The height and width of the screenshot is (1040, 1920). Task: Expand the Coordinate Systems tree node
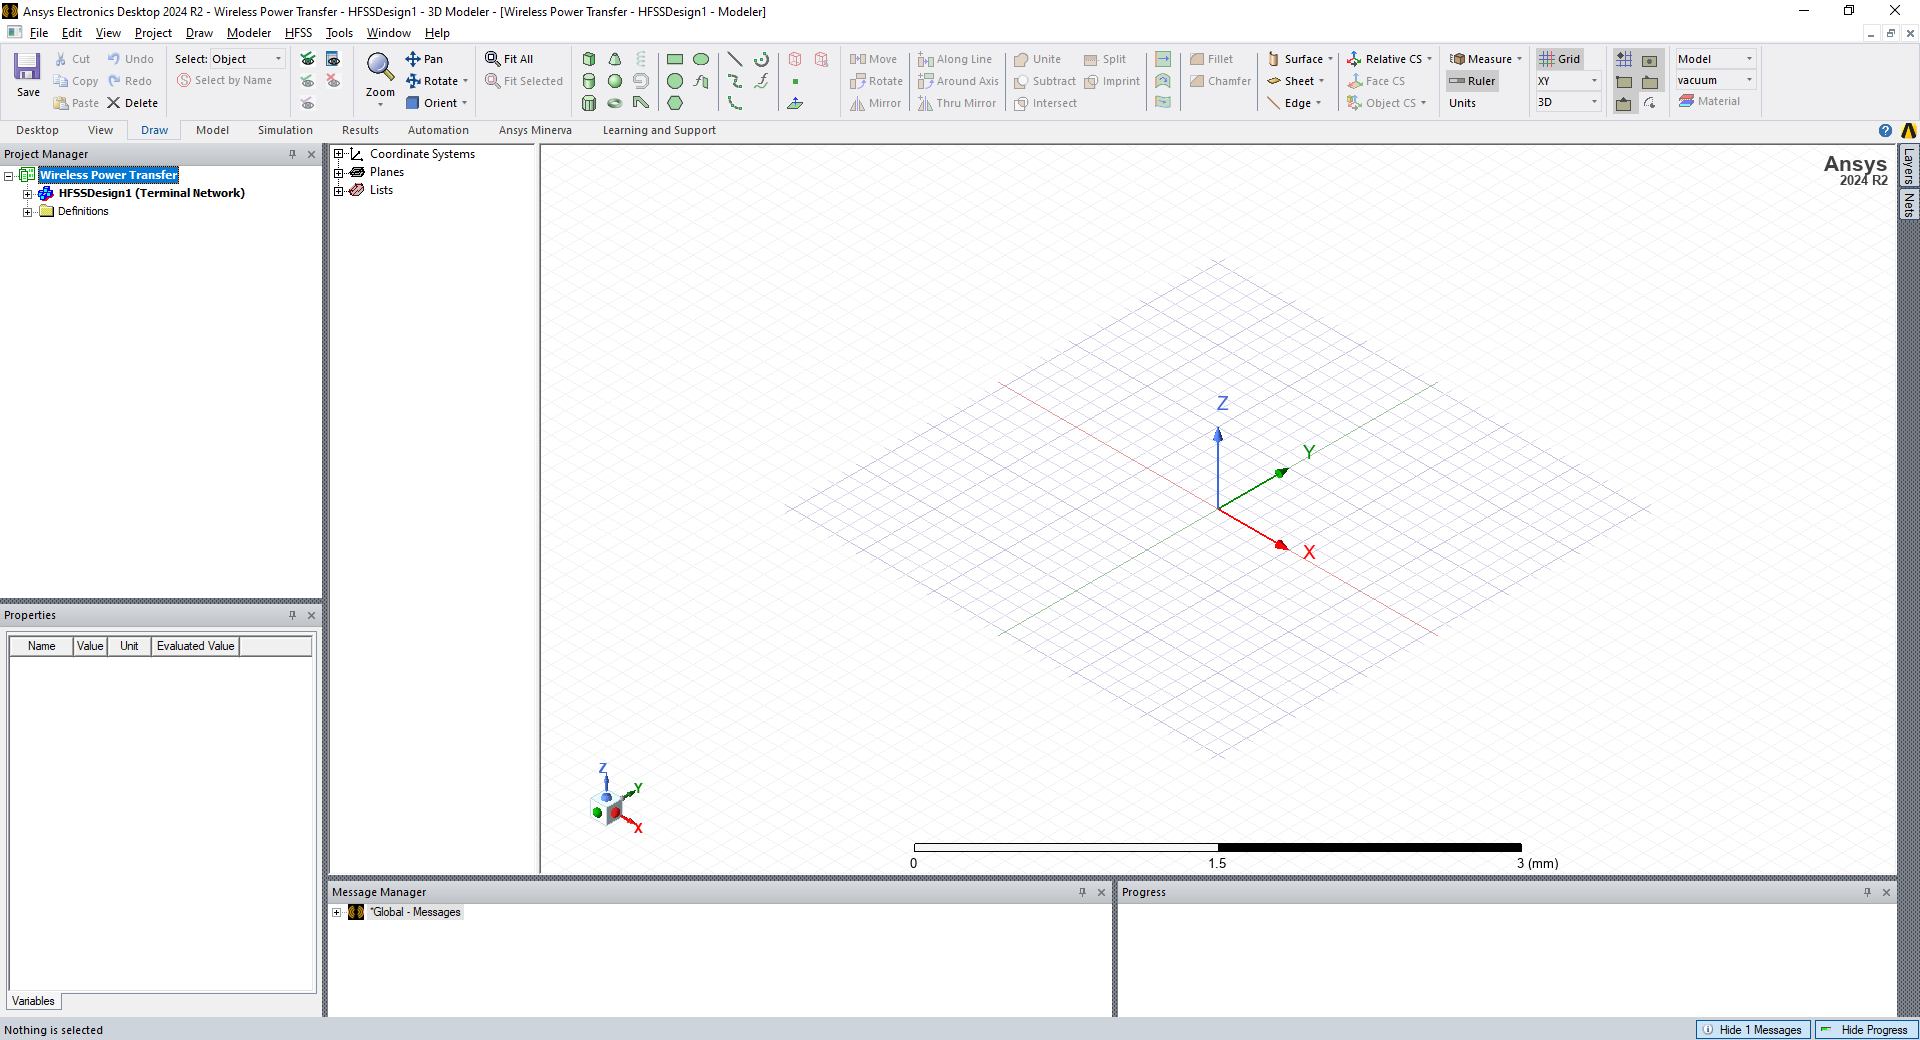click(x=339, y=154)
